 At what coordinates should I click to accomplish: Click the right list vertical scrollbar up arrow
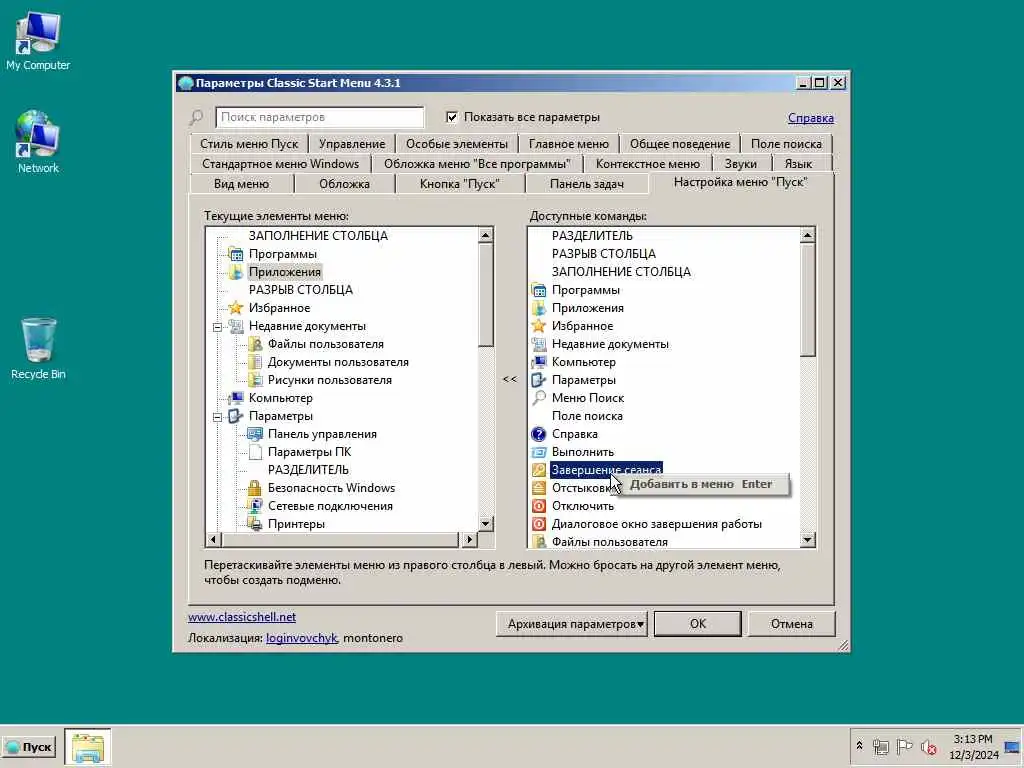point(808,235)
